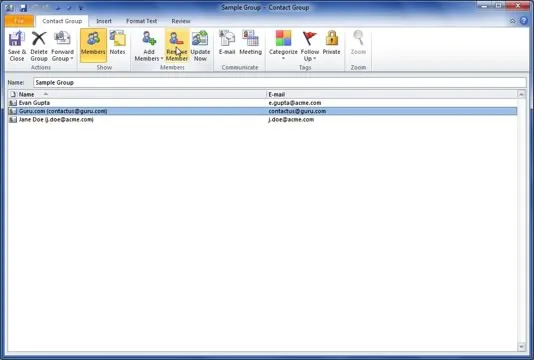The image size is (534, 360).
Task: Open the Categorize color menu
Action: [283, 45]
